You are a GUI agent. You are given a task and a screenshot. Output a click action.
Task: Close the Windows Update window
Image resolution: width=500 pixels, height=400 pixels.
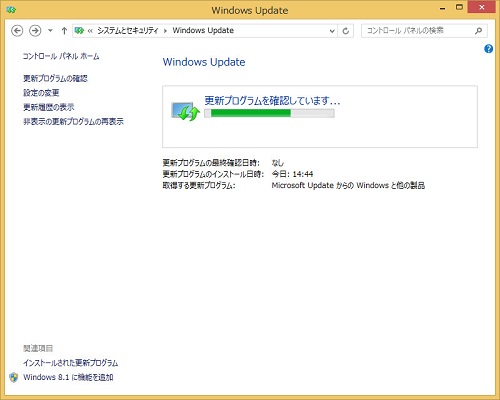481,7
